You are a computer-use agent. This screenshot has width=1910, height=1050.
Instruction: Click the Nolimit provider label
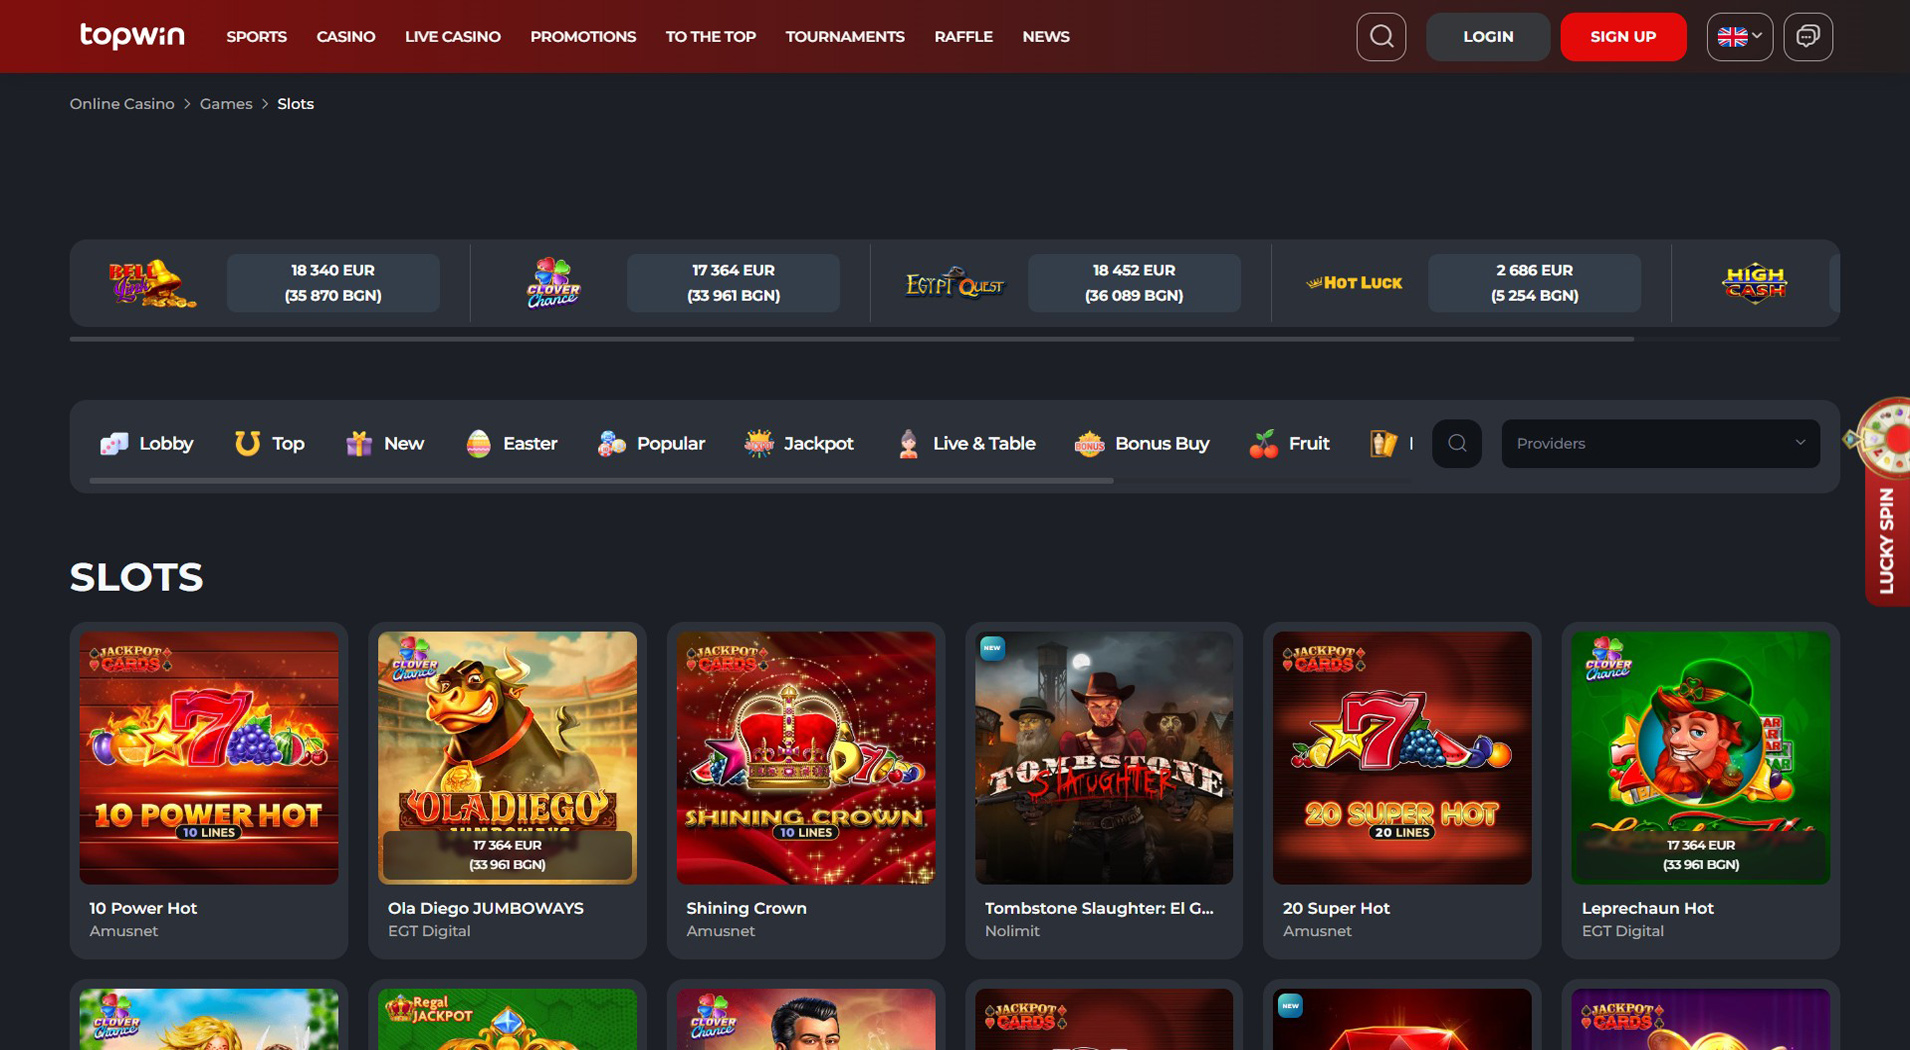tap(1012, 931)
